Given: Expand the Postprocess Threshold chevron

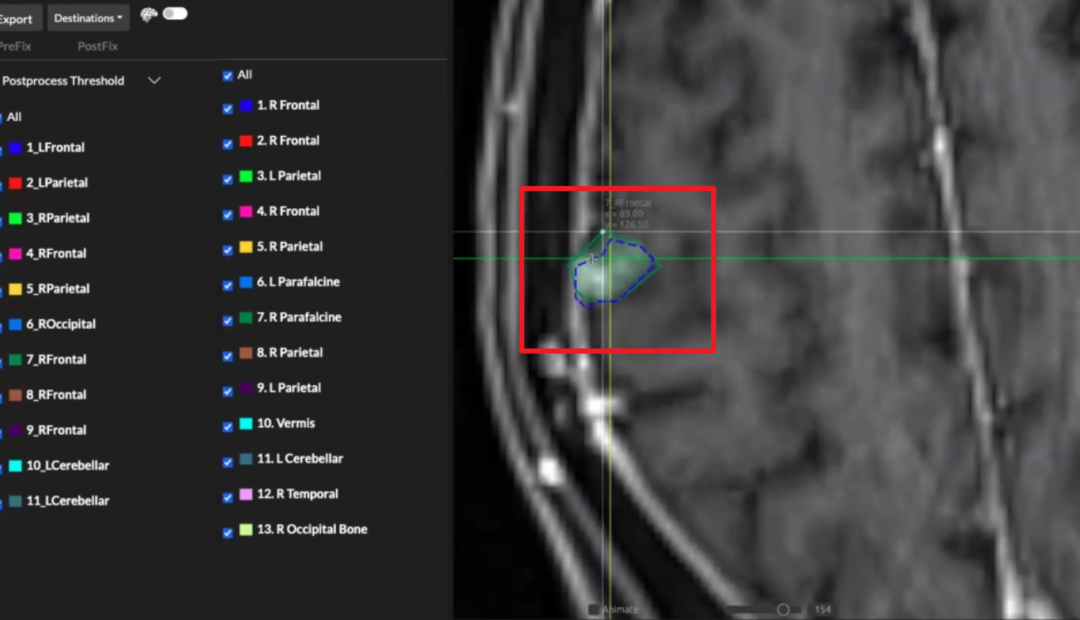Looking at the screenshot, I should 154,81.
